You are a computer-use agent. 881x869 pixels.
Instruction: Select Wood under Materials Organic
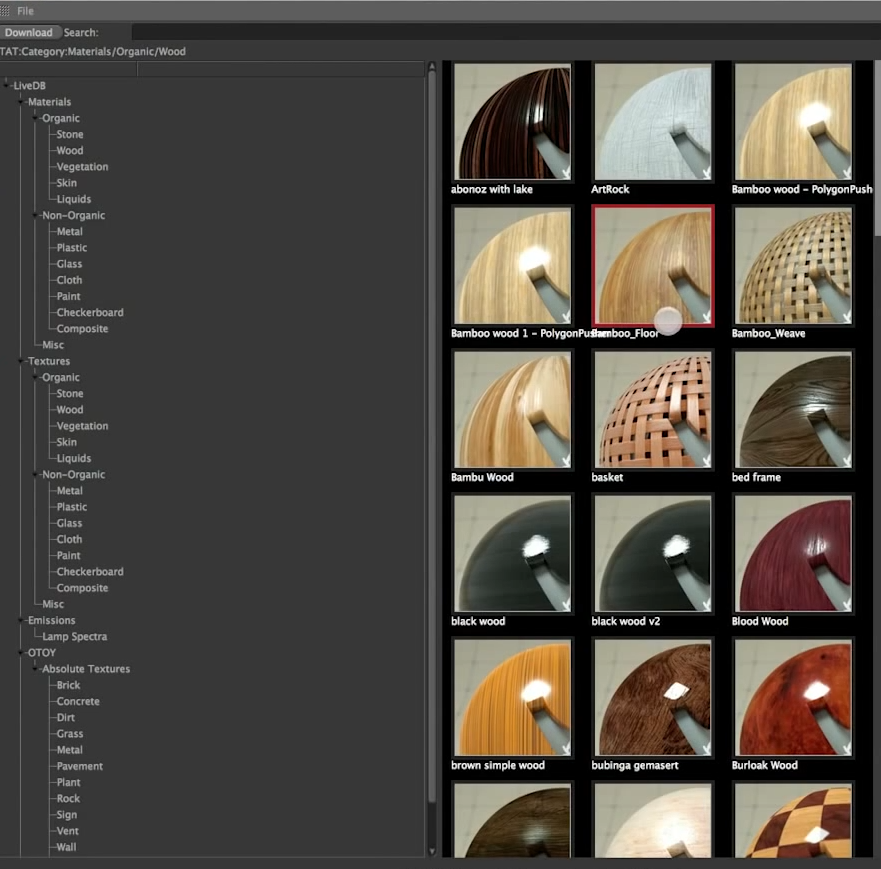pos(70,151)
